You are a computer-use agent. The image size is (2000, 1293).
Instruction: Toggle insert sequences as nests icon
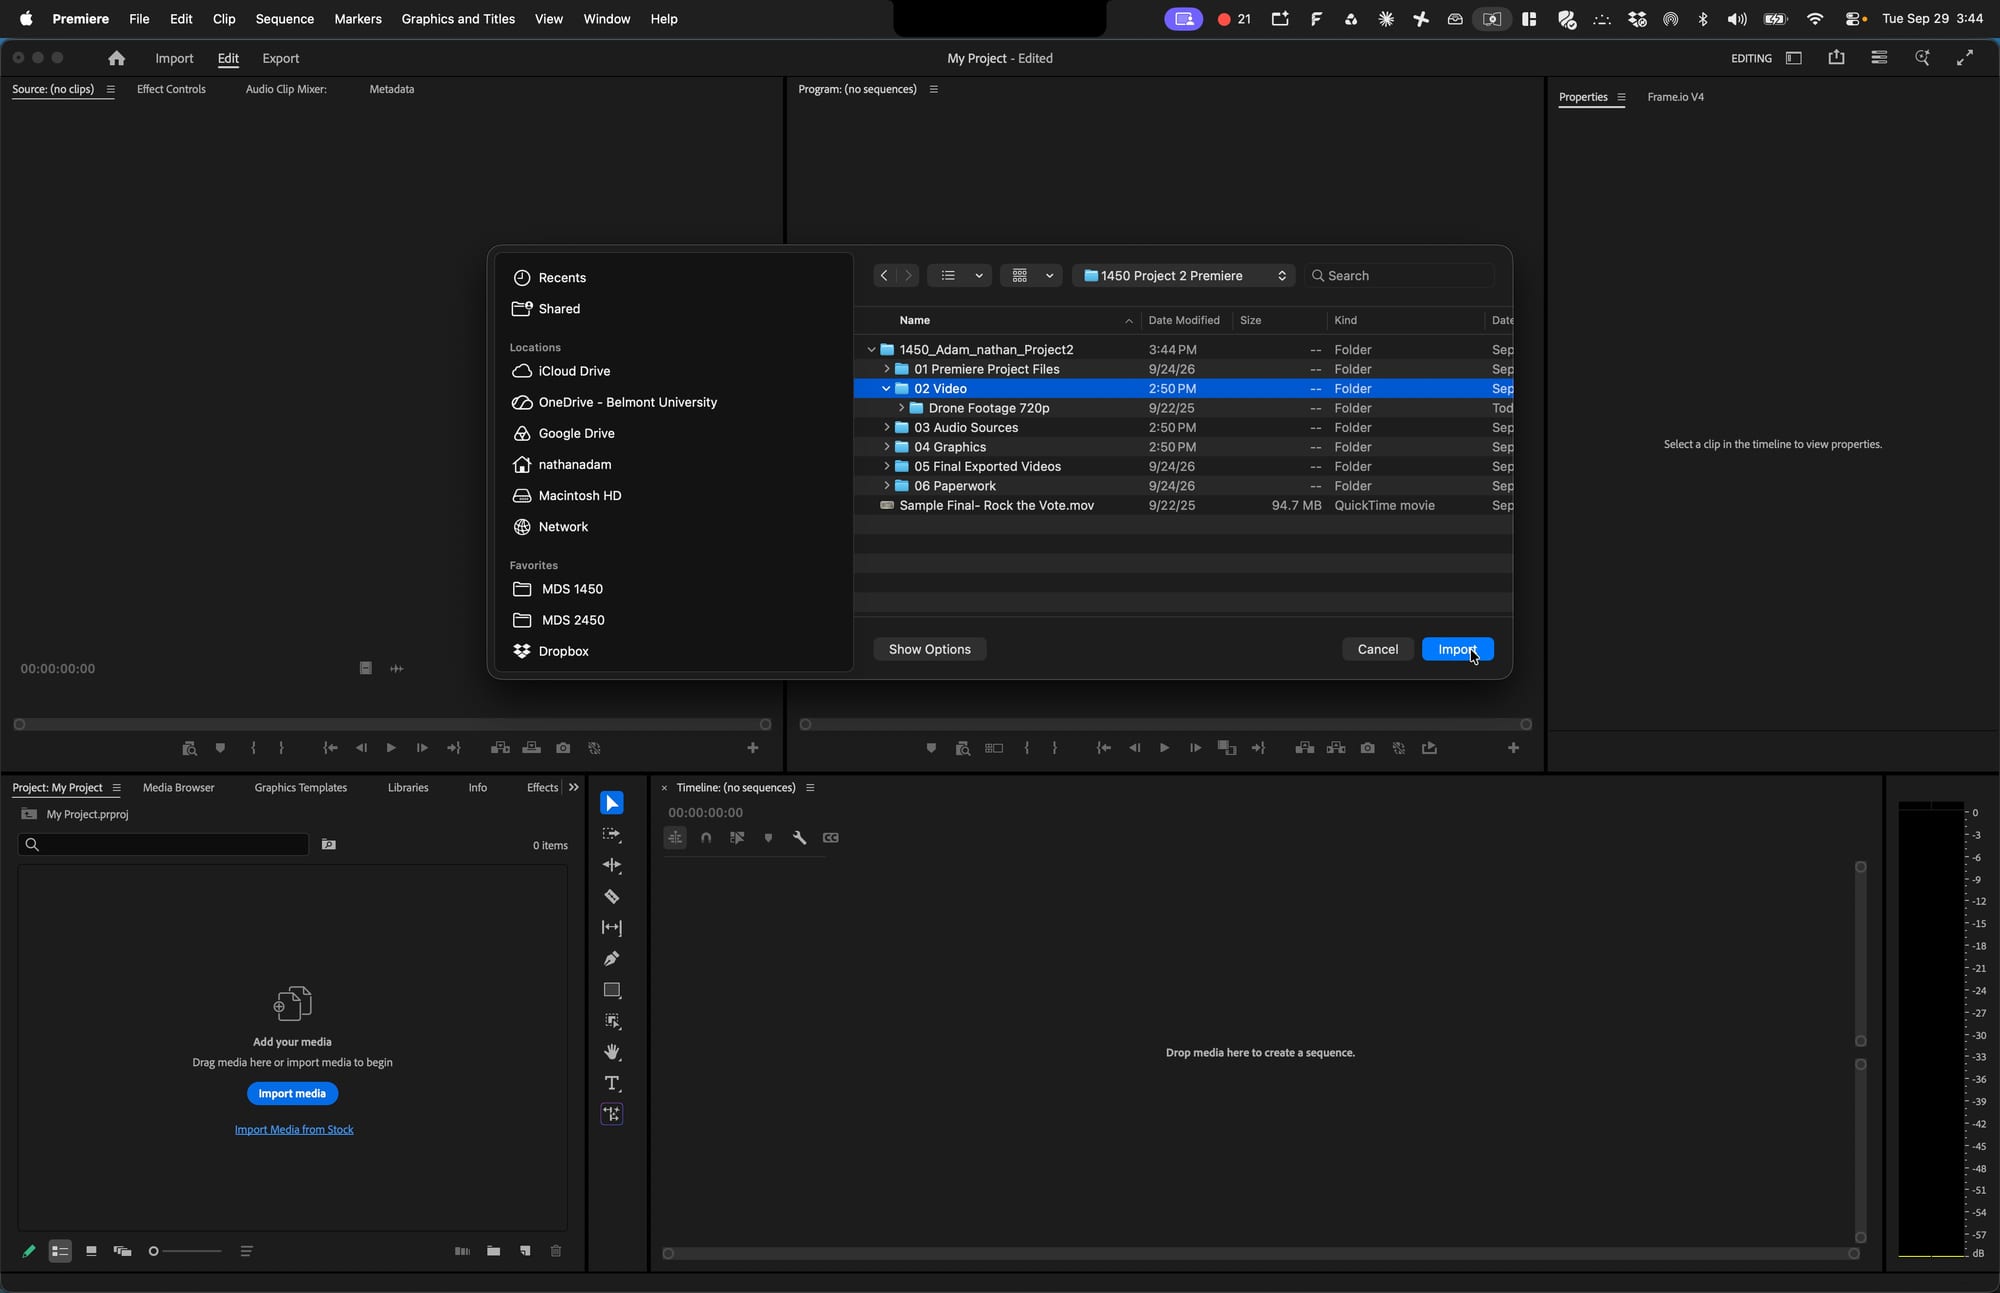tap(675, 838)
